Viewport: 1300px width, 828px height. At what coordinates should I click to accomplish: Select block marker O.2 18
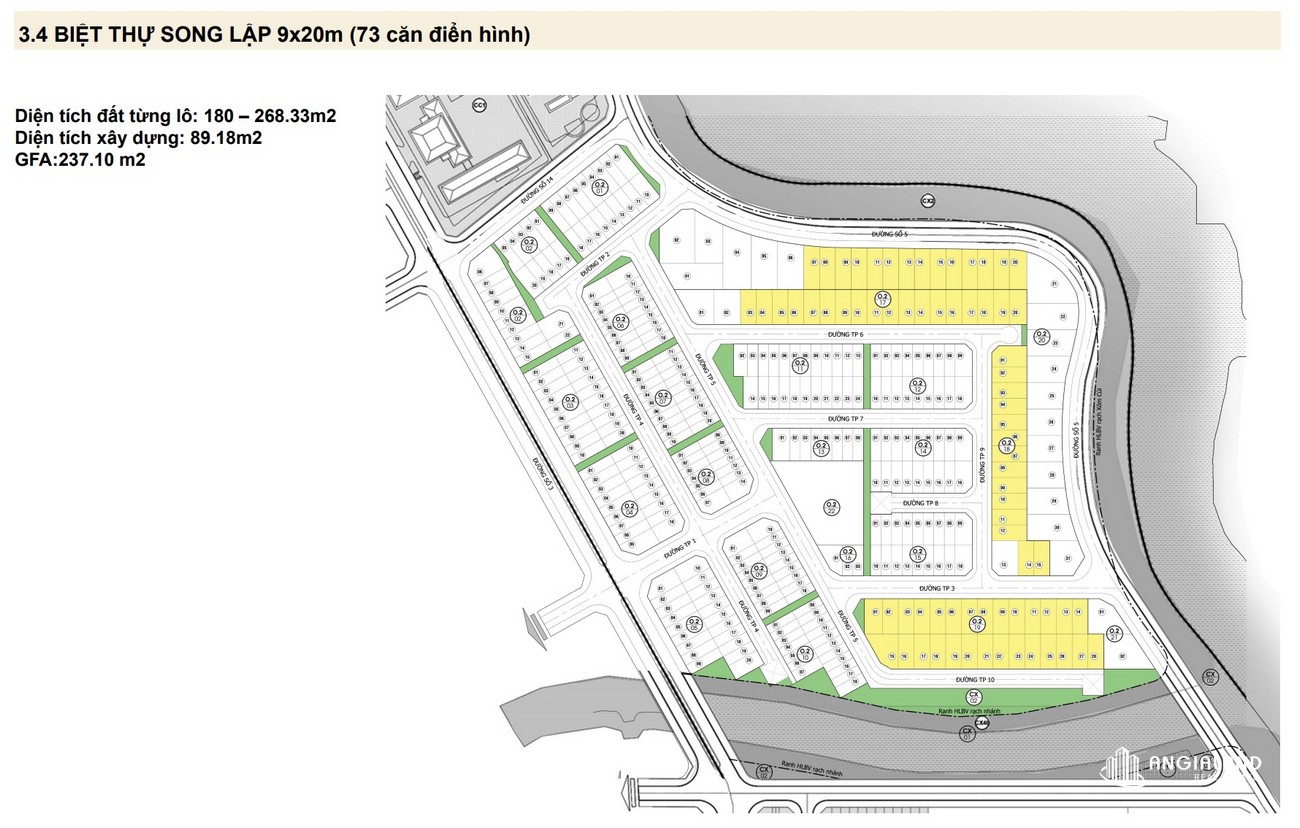pyautogui.click(x=1007, y=446)
